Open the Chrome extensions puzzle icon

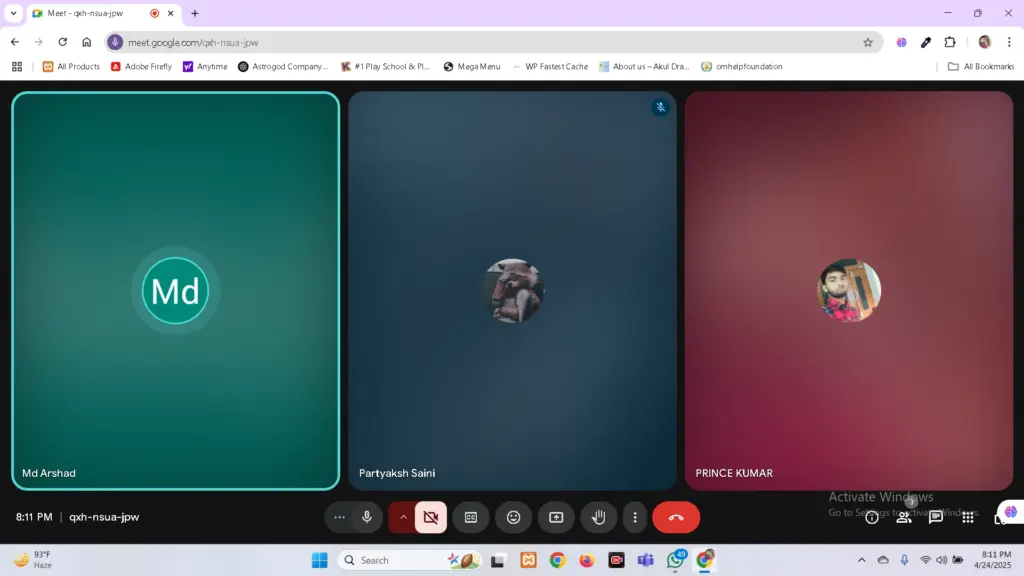click(x=950, y=42)
